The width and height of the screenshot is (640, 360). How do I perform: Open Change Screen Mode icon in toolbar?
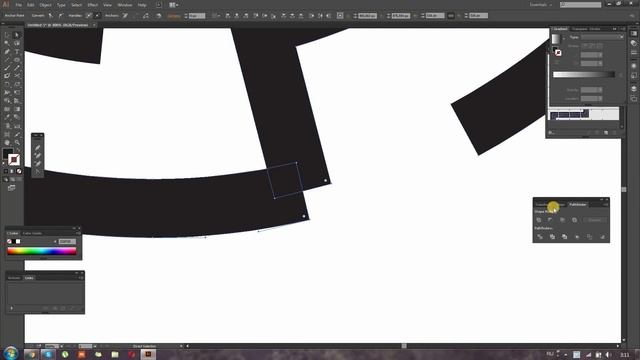(x=11, y=188)
